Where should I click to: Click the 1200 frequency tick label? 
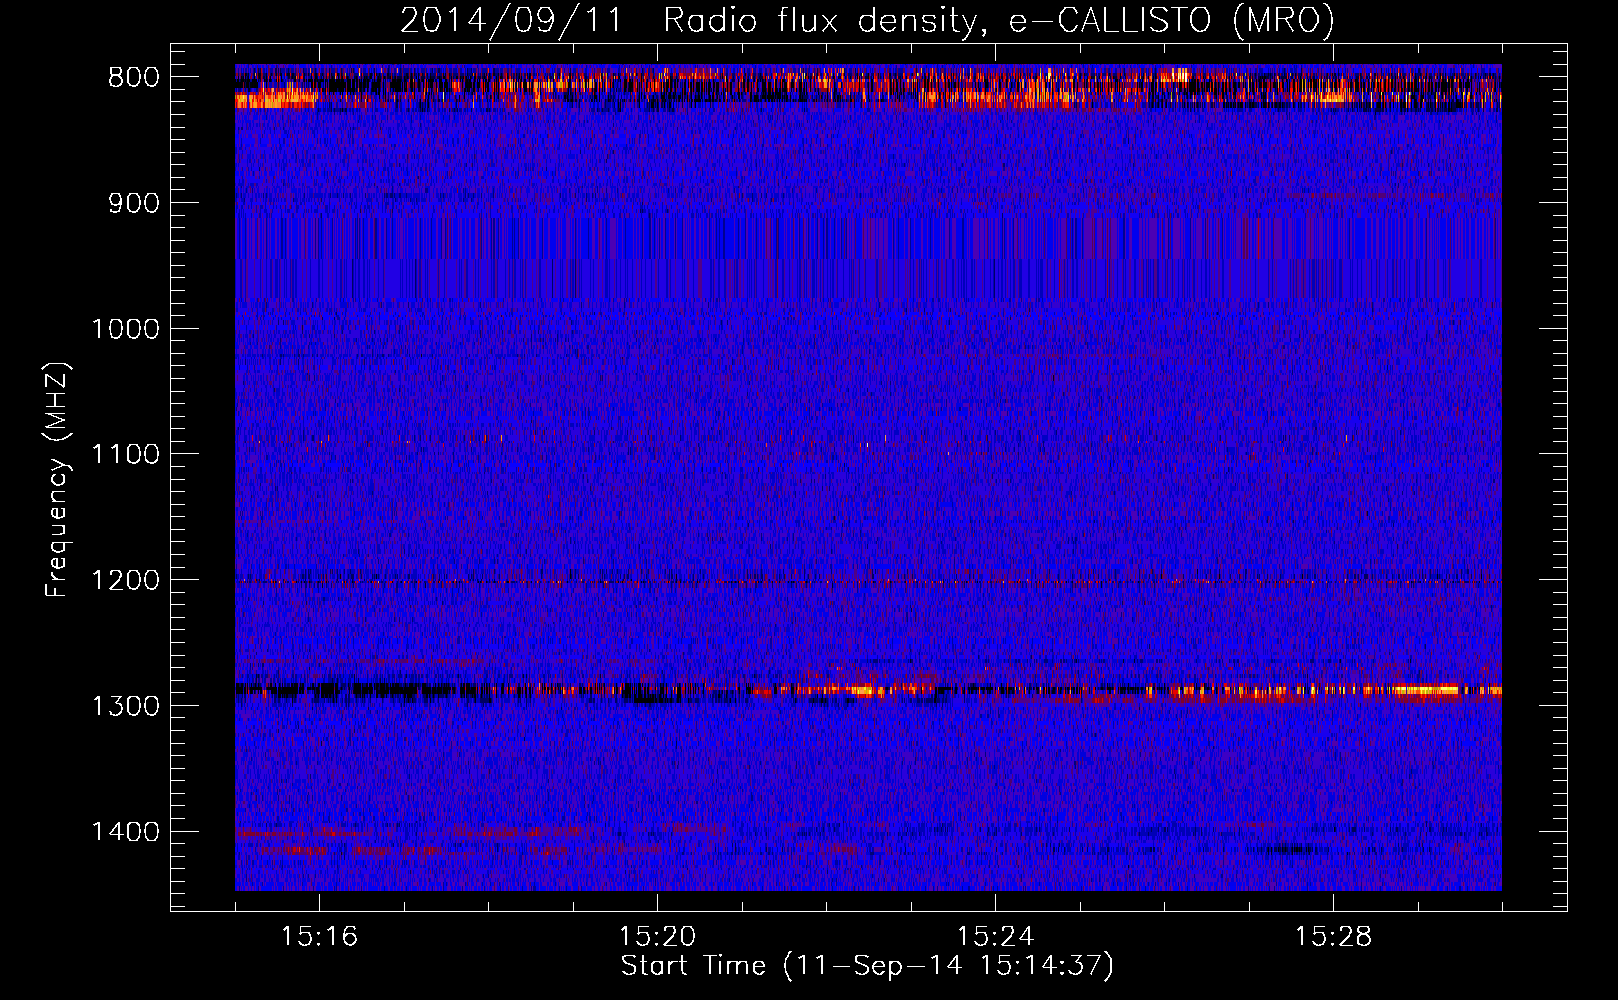click(x=125, y=581)
